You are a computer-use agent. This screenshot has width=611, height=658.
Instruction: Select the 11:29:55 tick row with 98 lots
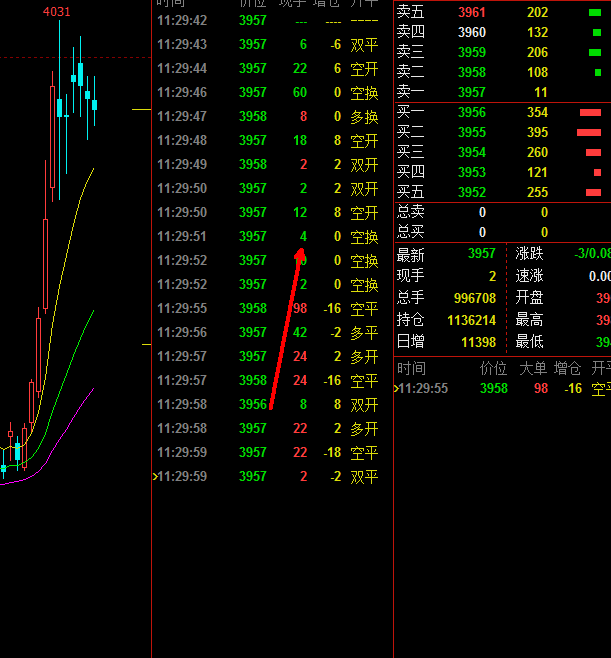click(268, 308)
